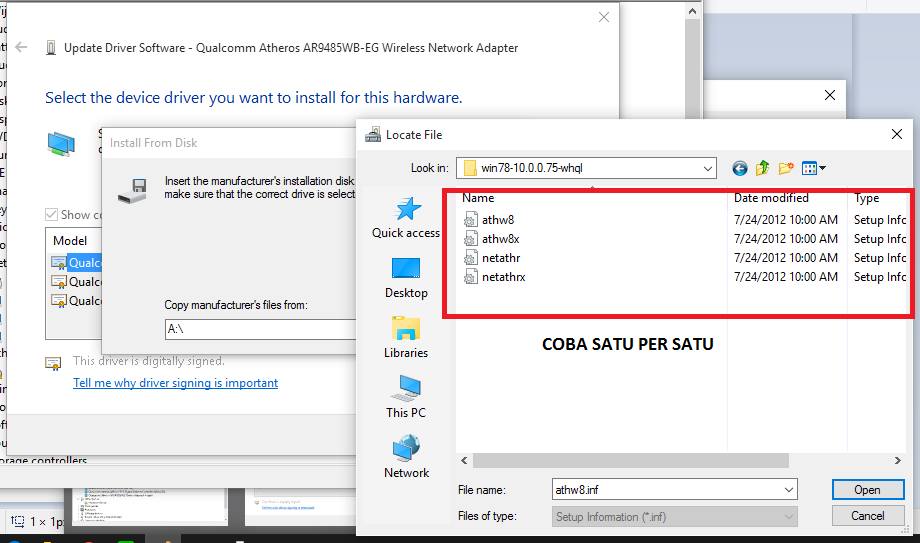The width and height of the screenshot is (920, 543).
Task: Select the netathr file icon
Action: tap(470, 258)
